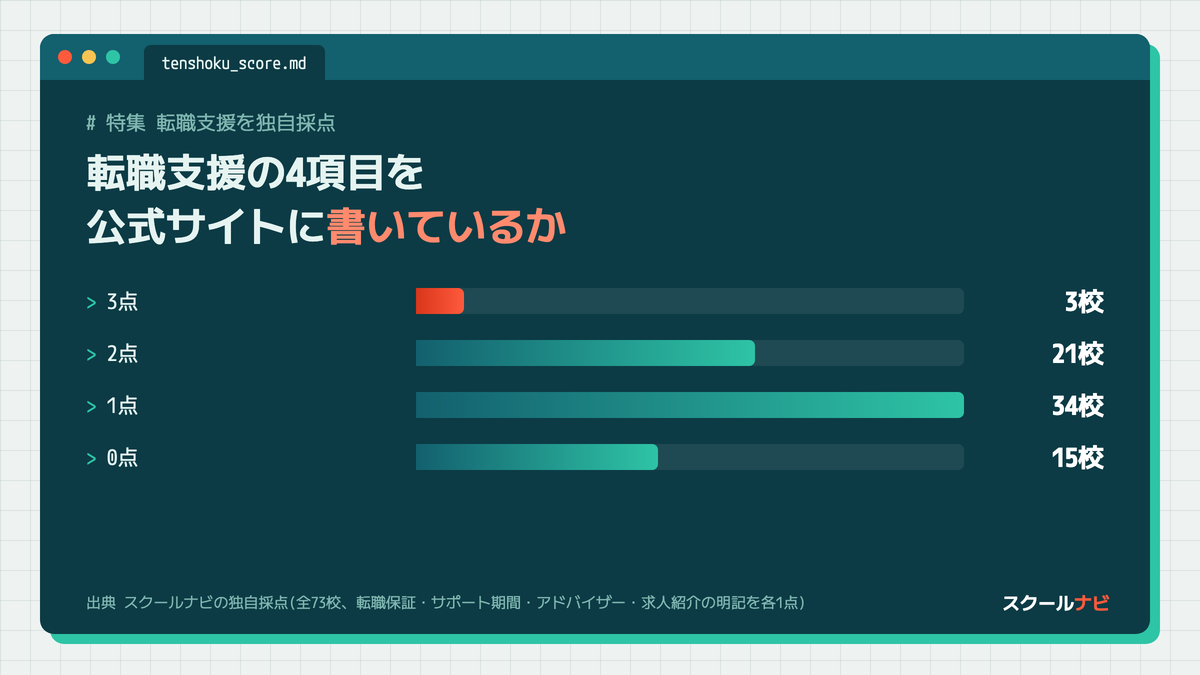The height and width of the screenshot is (675, 1200).
Task: Click the value '3校'
Action: (x=1084, y=302)
